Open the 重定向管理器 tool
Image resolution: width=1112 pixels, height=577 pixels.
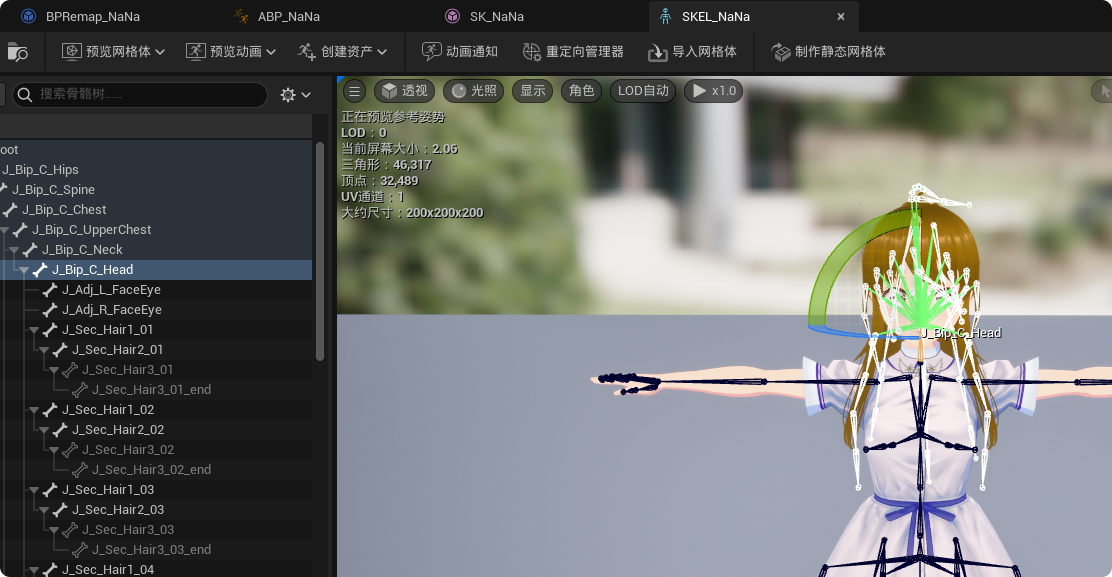(x=573, y=52)
